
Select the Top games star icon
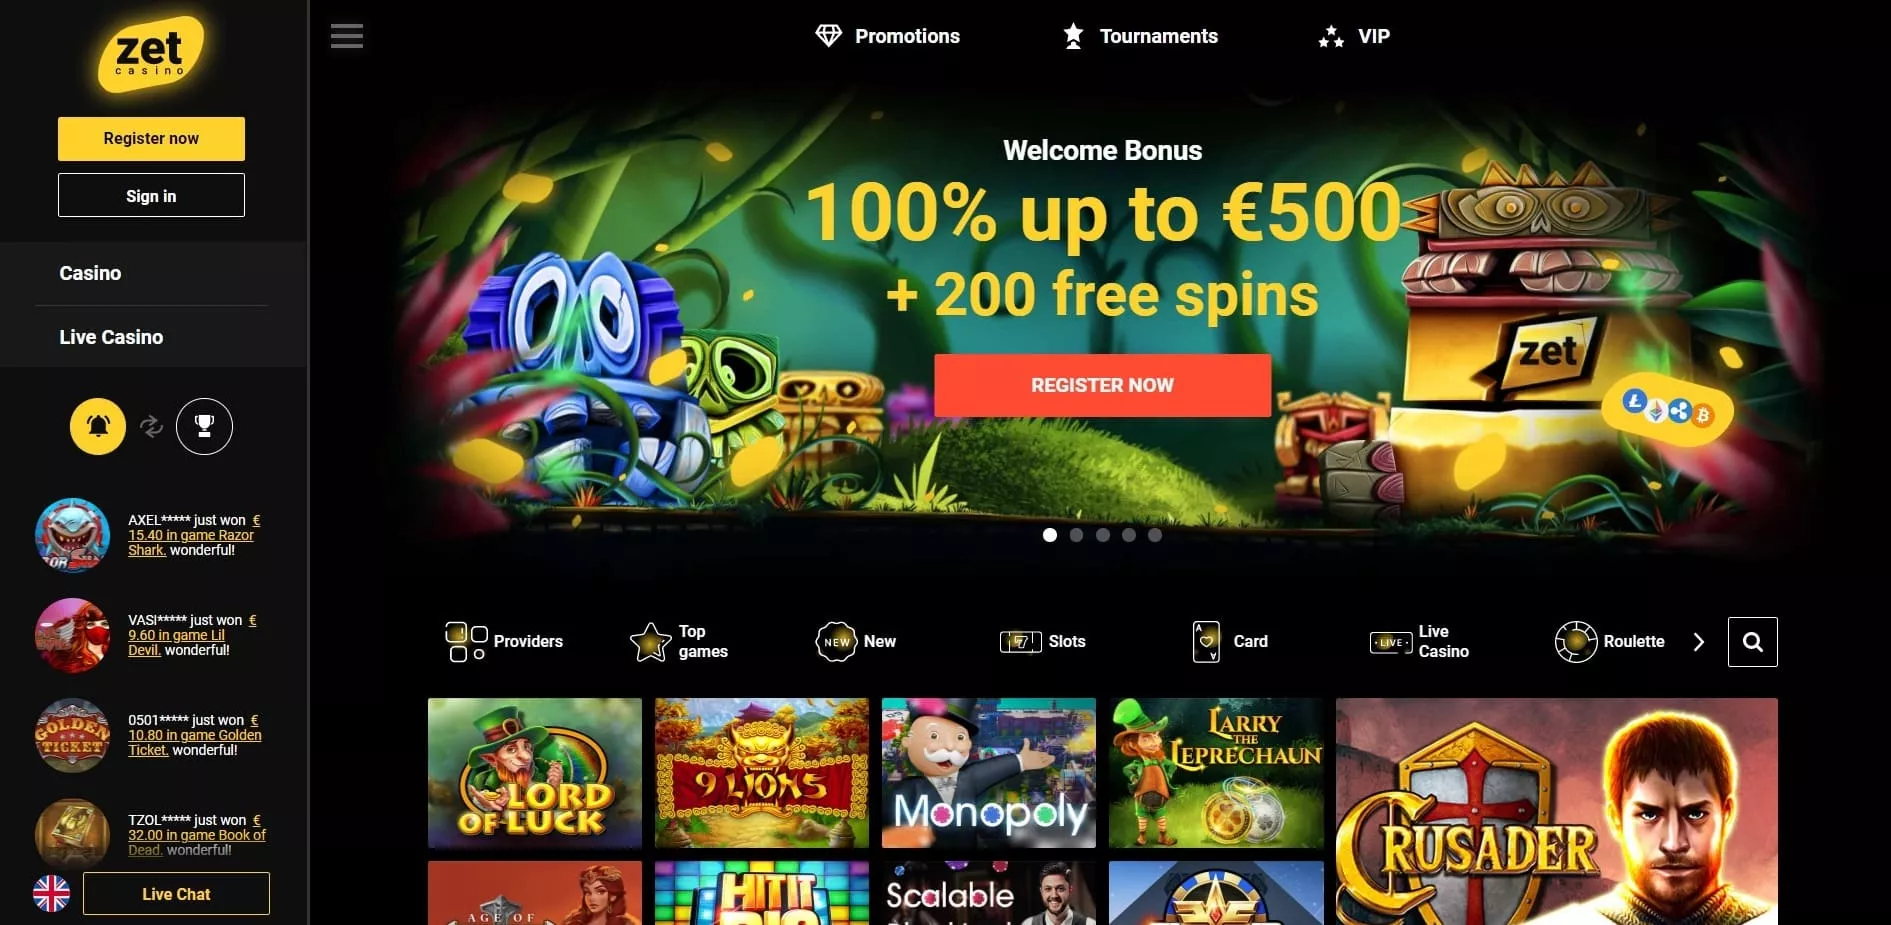650,642
